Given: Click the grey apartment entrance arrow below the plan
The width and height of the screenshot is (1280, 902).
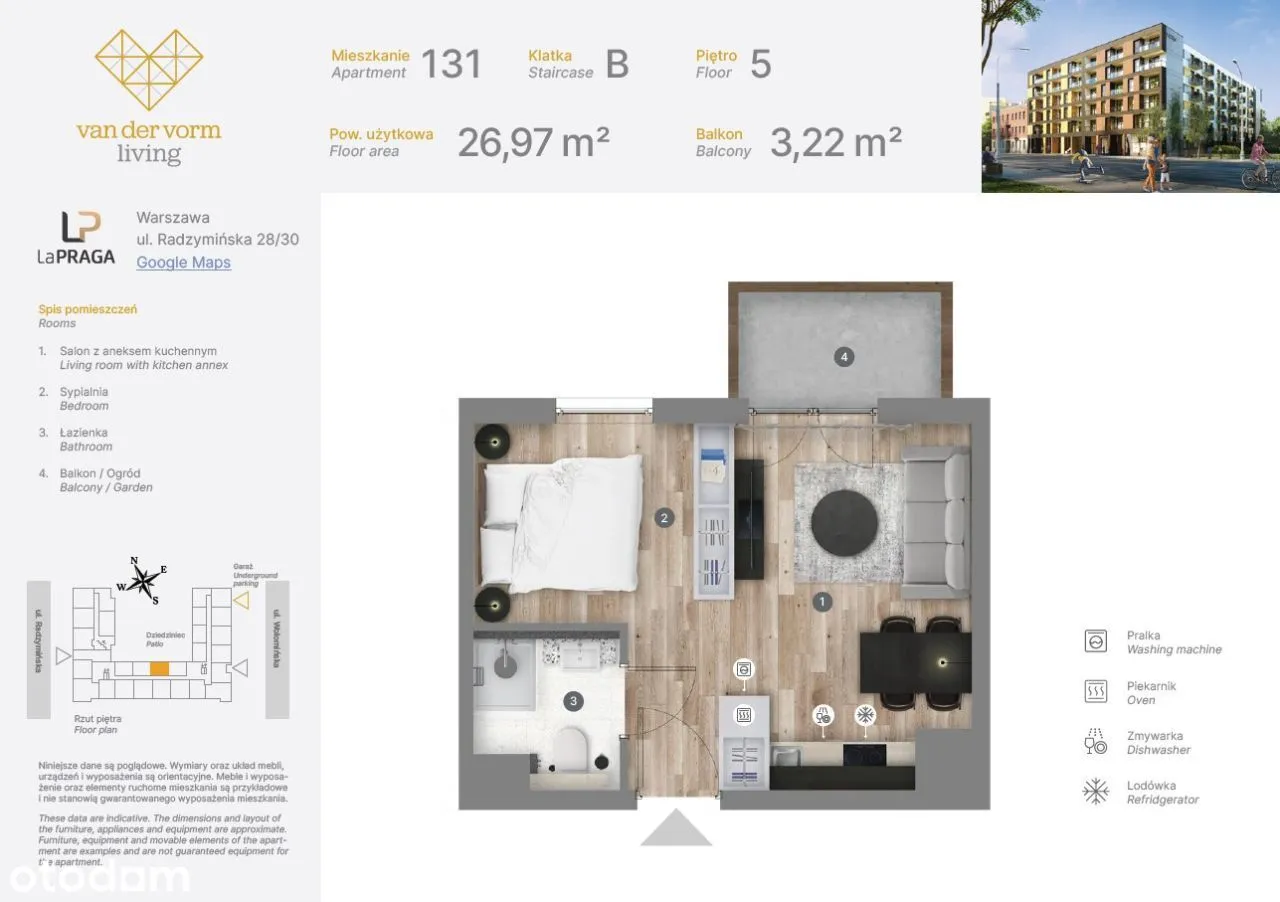Looking at the screenshot, I should pos(676,828).
